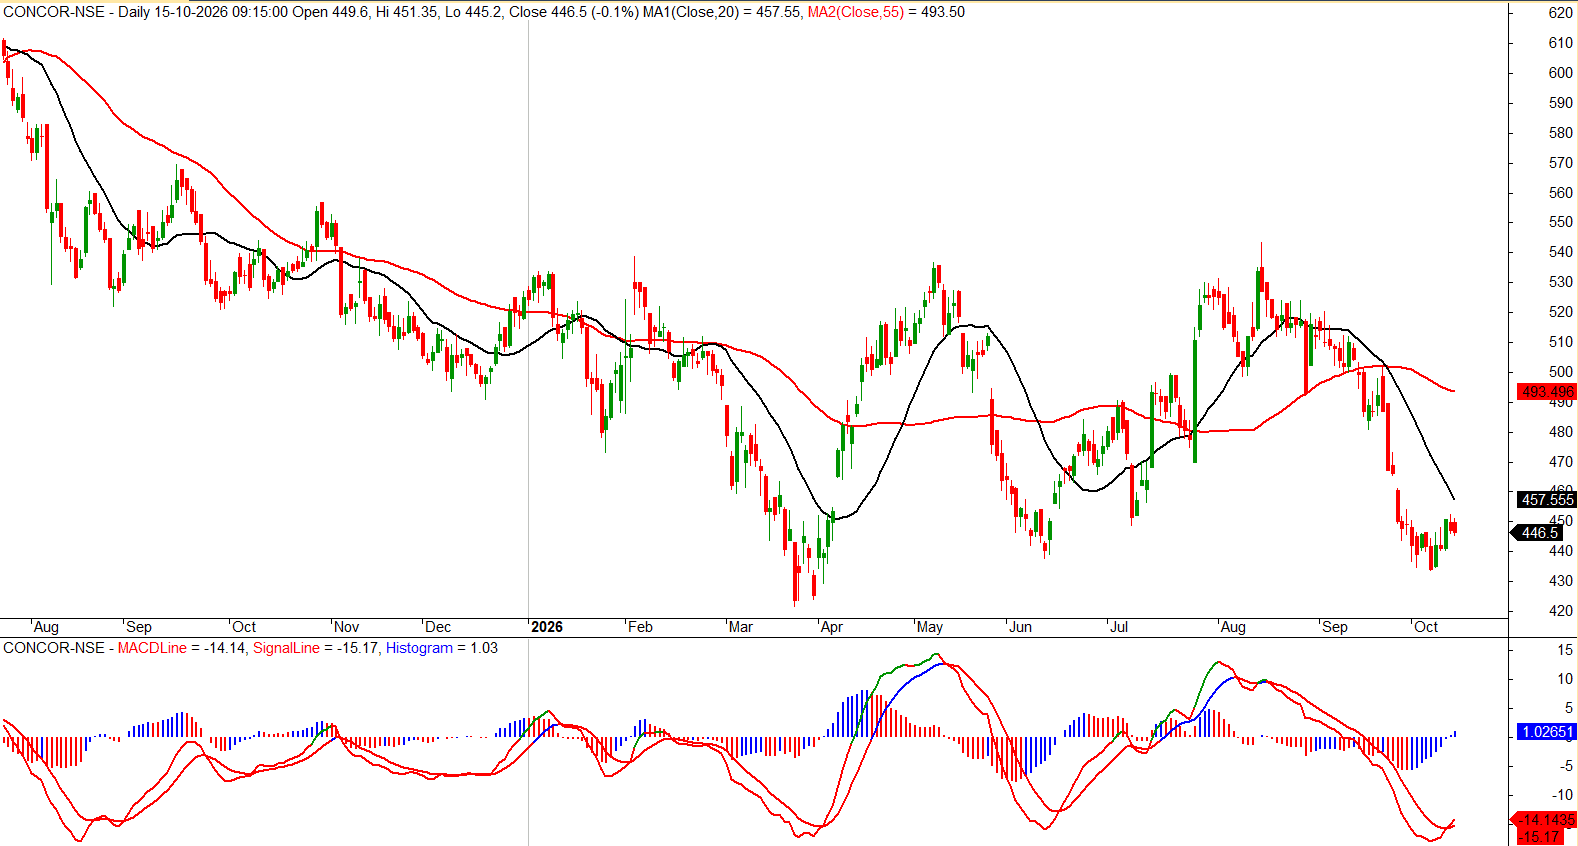Click the SignalLine = -15.17 label

(316, 648)
